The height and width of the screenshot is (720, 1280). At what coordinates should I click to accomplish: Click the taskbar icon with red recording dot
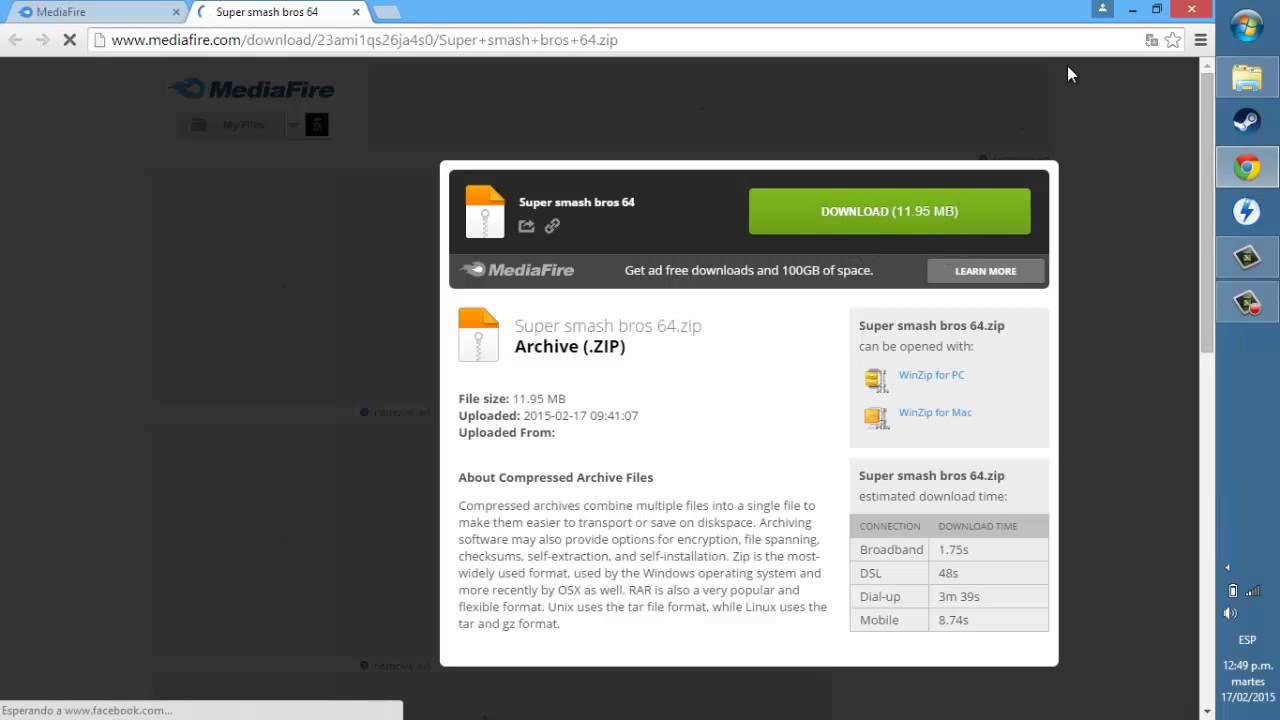click(1247, 302)
